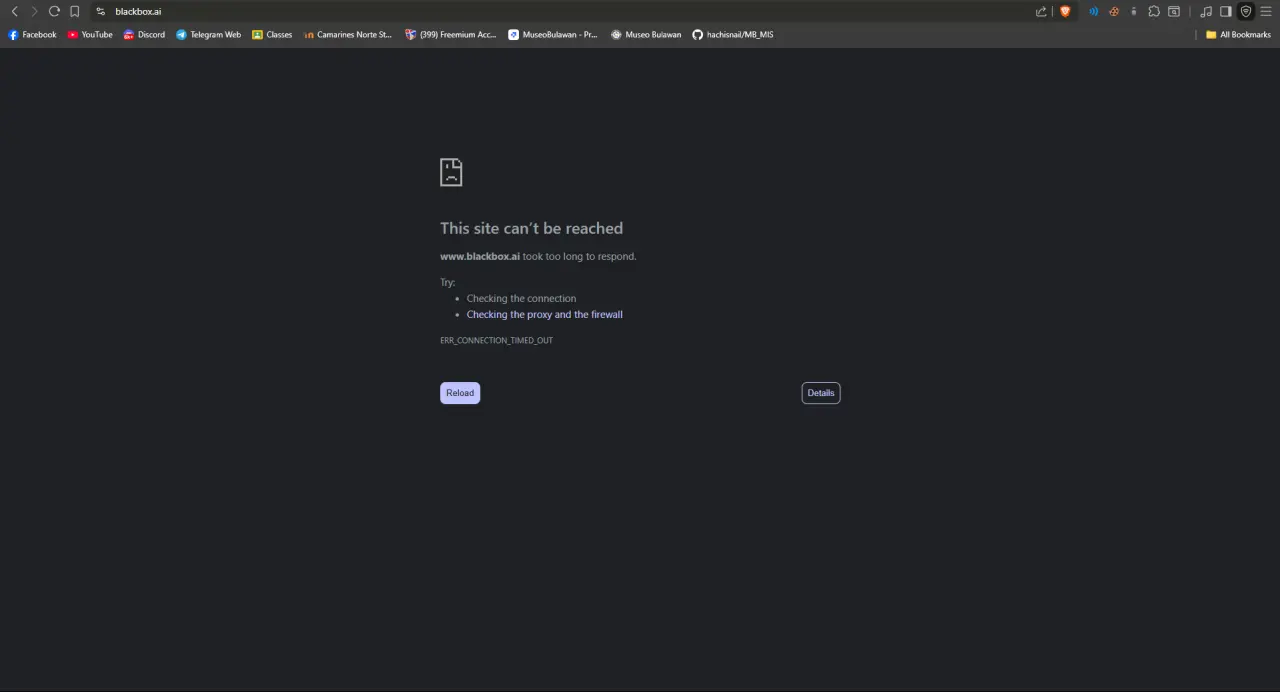The image size is (1280, 692).
Task: Open the Brave Shields lion icon
Action: [x=1065, y=11]
